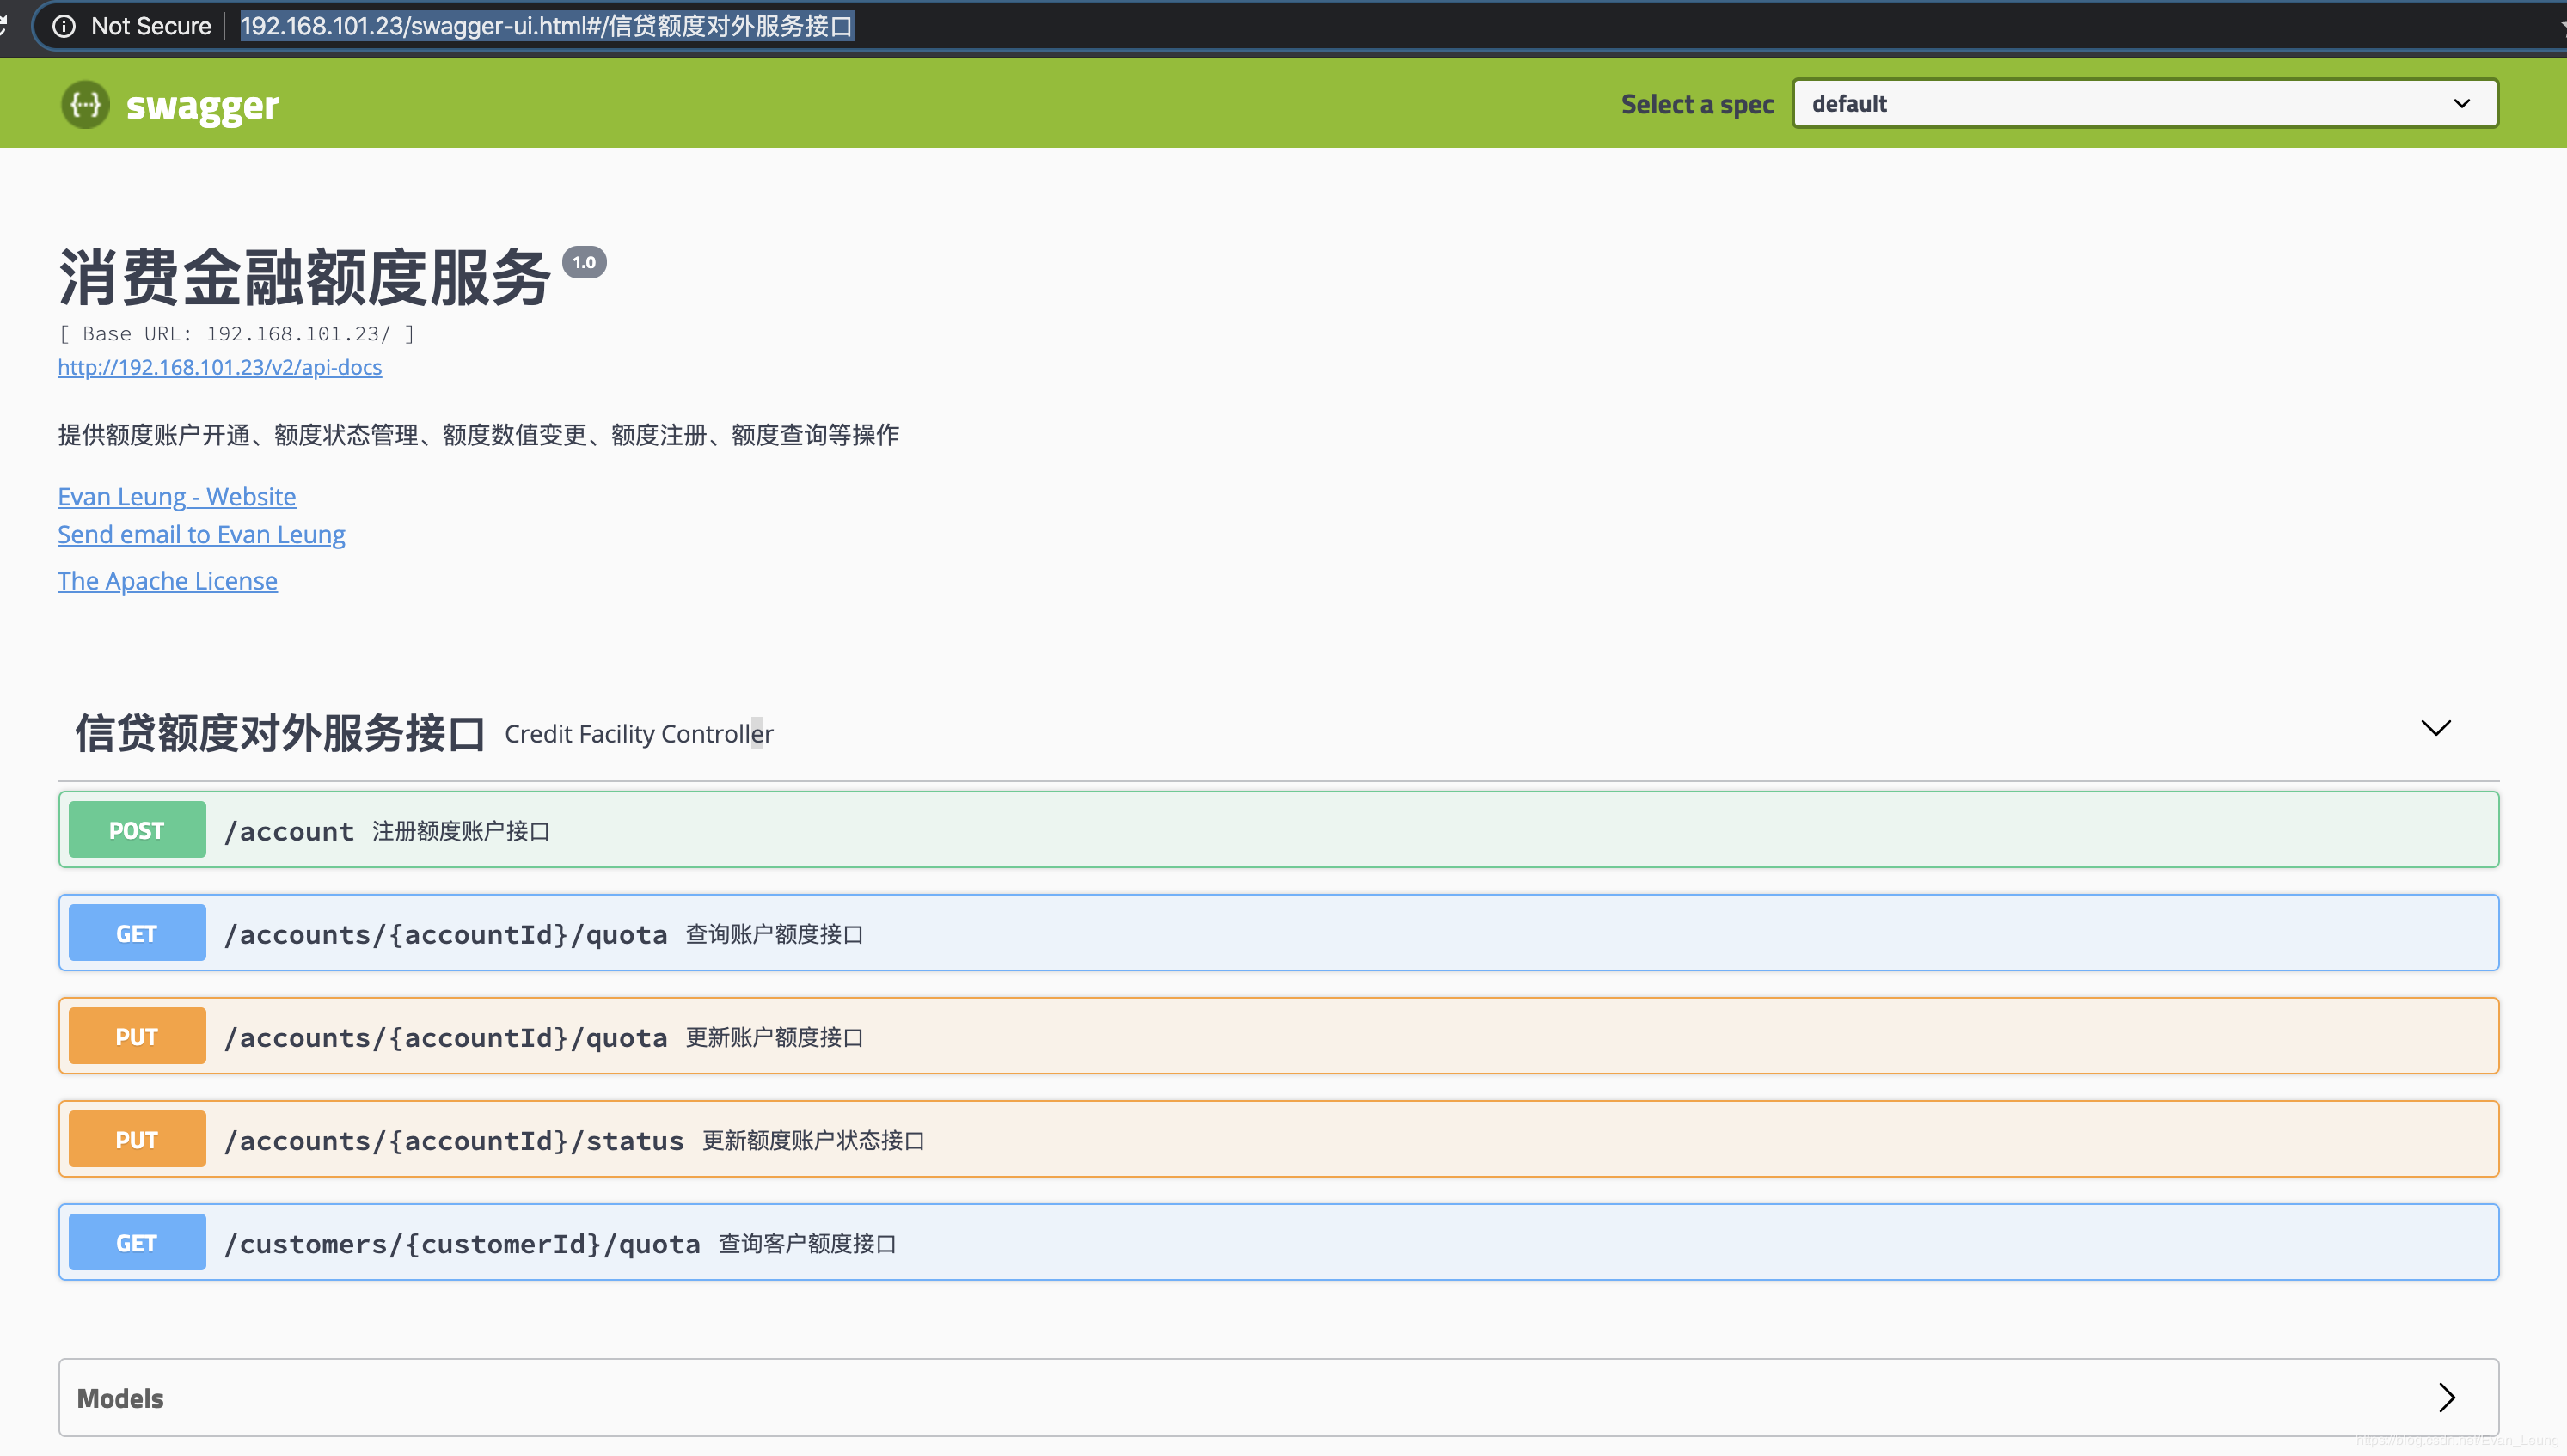Expand GET accounts quota query operation

445,934
